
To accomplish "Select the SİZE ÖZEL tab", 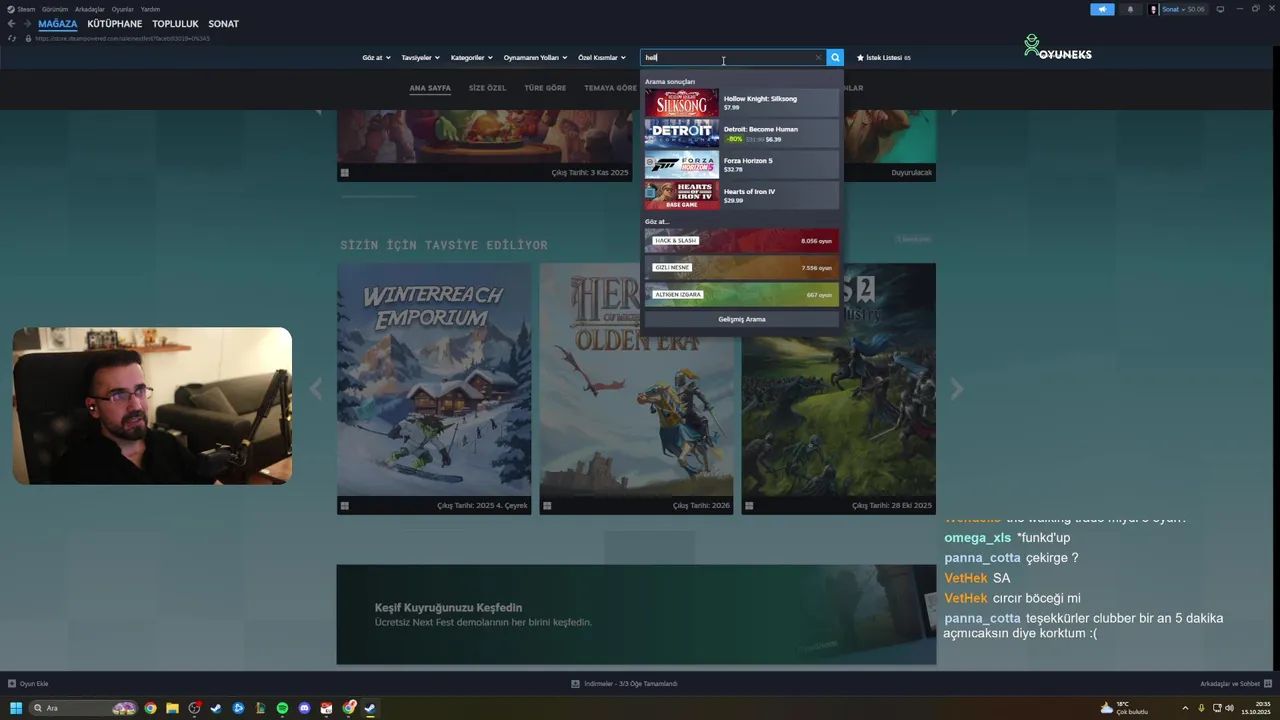I will (487, 88).
